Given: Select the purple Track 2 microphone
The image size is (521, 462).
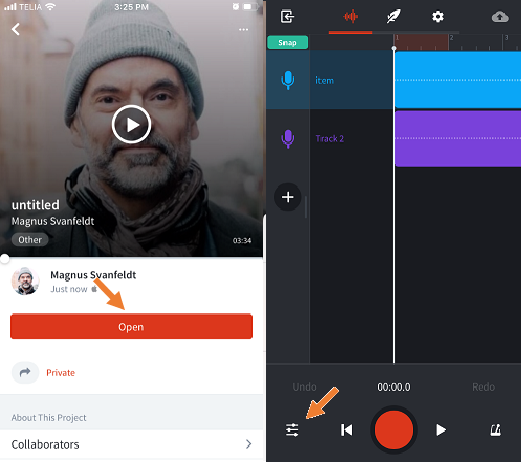Looking at the screenshot, I should (x=287, y=139).
